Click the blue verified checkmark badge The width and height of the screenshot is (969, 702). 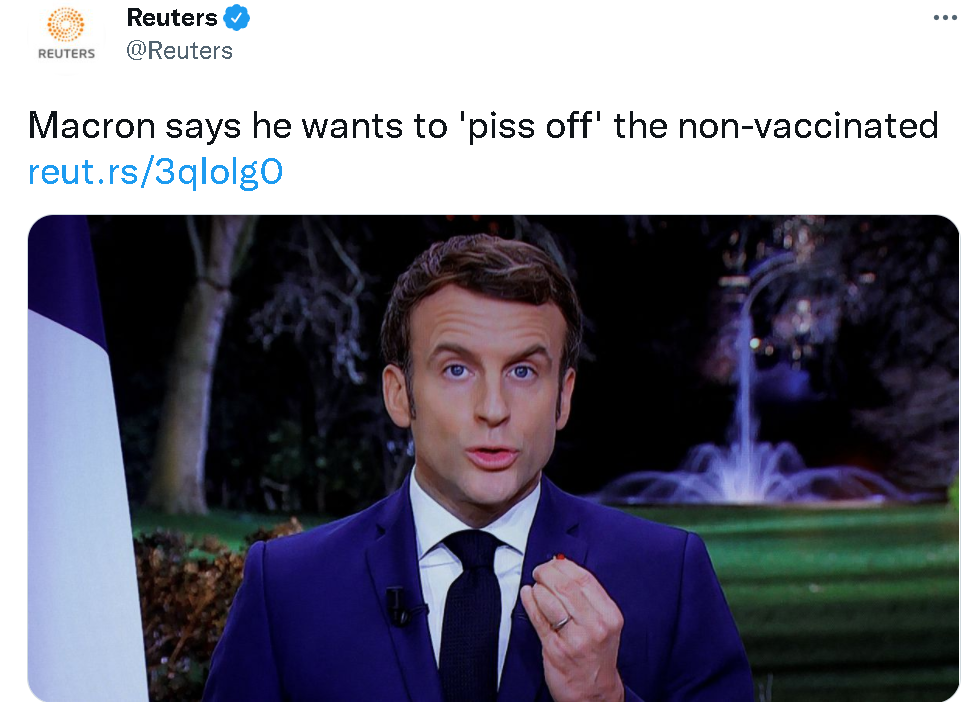point(237,18)
